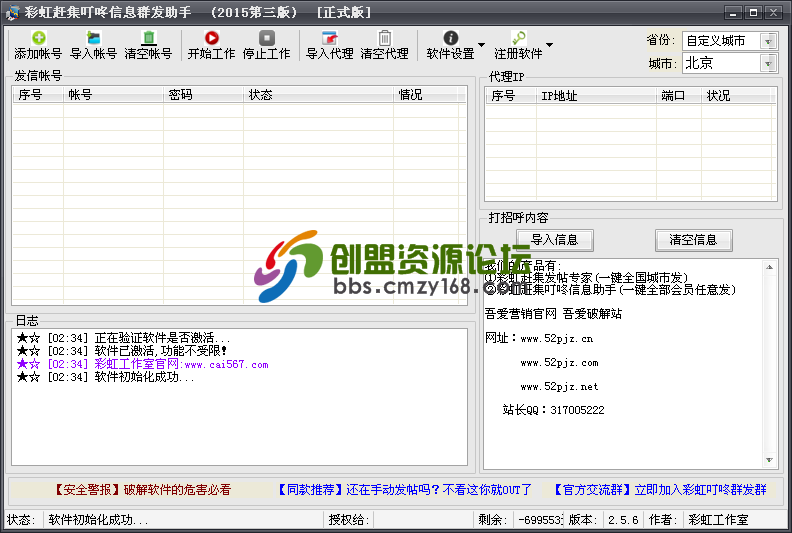The height and width of the screenshot is (533, 792).
Task: Click text www.52pjz.net in greeting content
Action: pos(559,386)
